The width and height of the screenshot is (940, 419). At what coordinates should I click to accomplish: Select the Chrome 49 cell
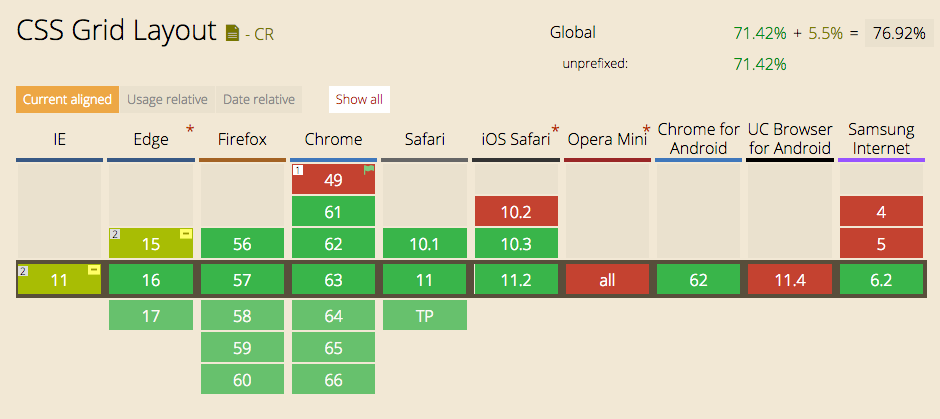pos(333,179)
